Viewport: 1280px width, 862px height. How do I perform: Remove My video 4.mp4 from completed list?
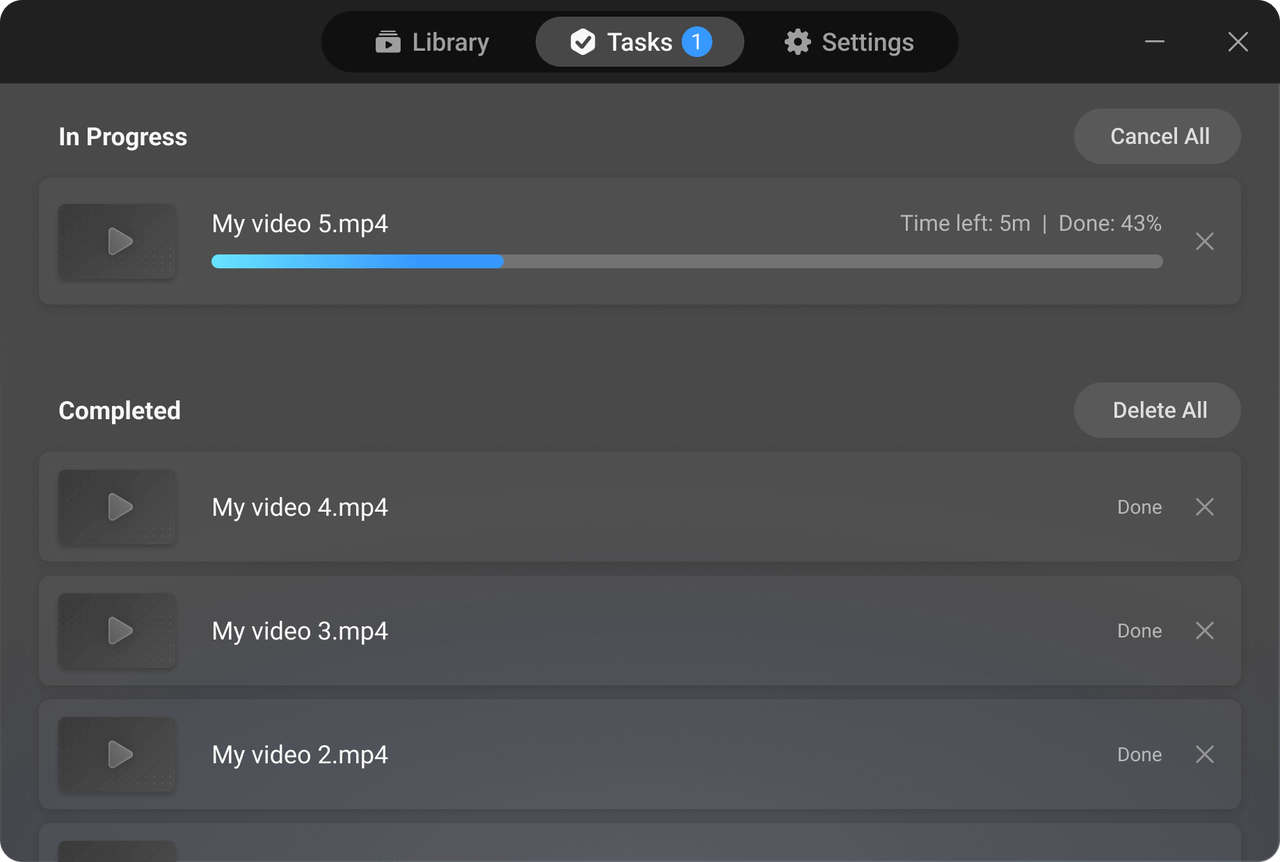pos(1205,507)
